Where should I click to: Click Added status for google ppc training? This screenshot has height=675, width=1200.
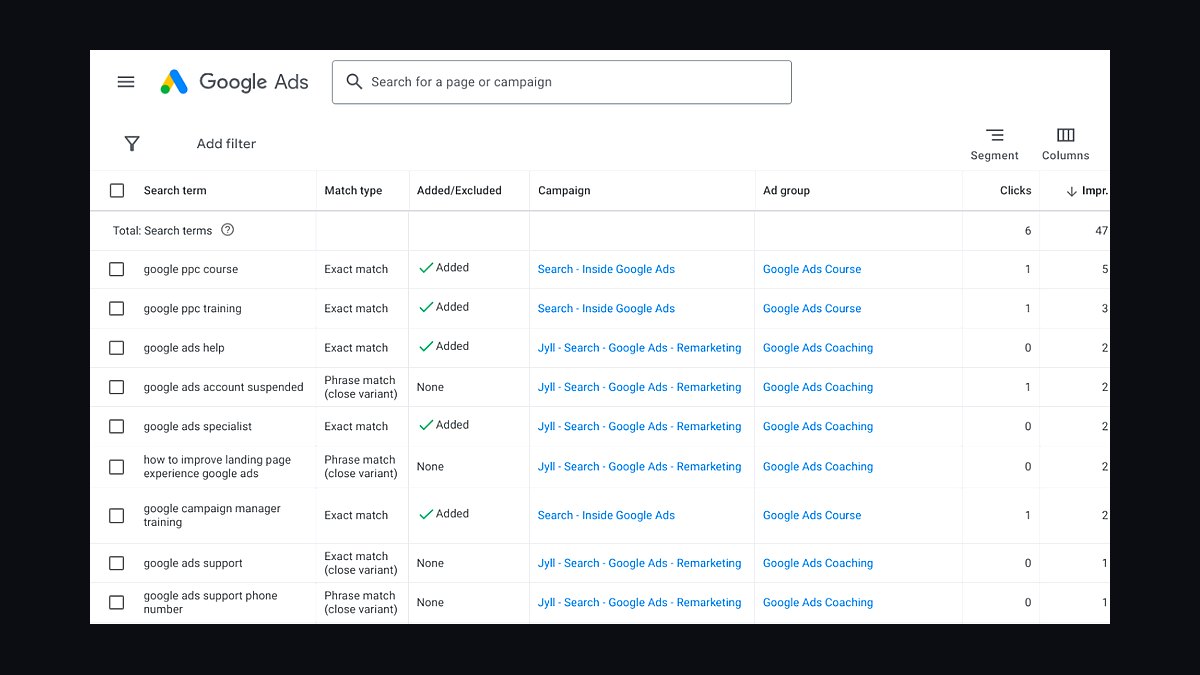[x=444, y=307]
